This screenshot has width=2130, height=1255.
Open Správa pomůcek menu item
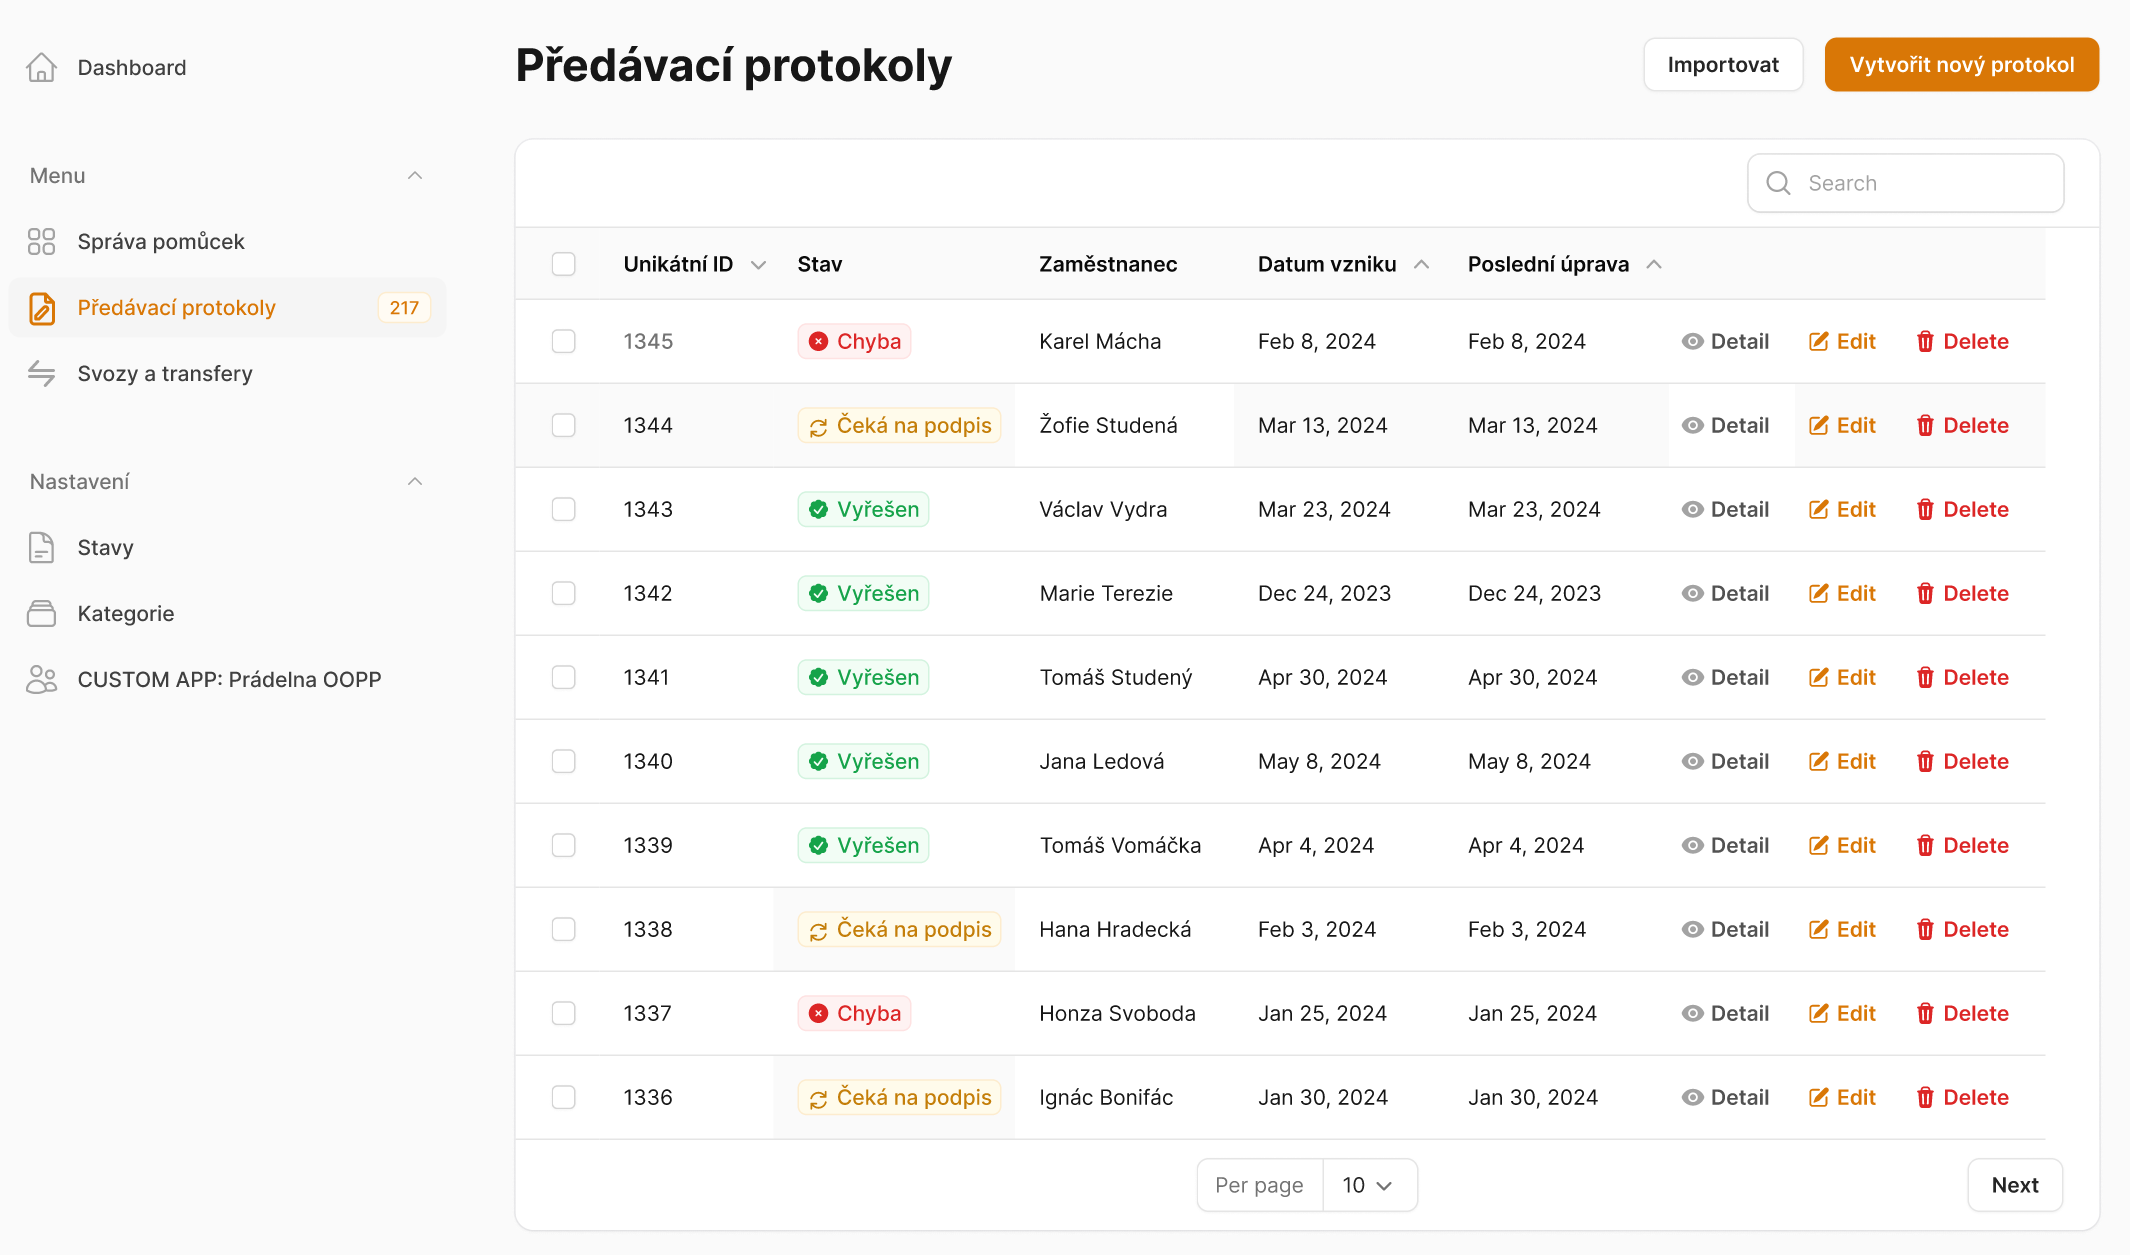(x=158, y=239)
